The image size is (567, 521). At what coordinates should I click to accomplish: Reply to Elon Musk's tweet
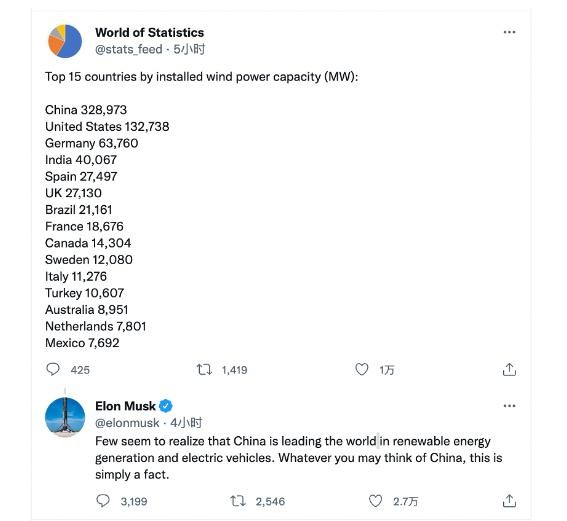coord(103,501)
